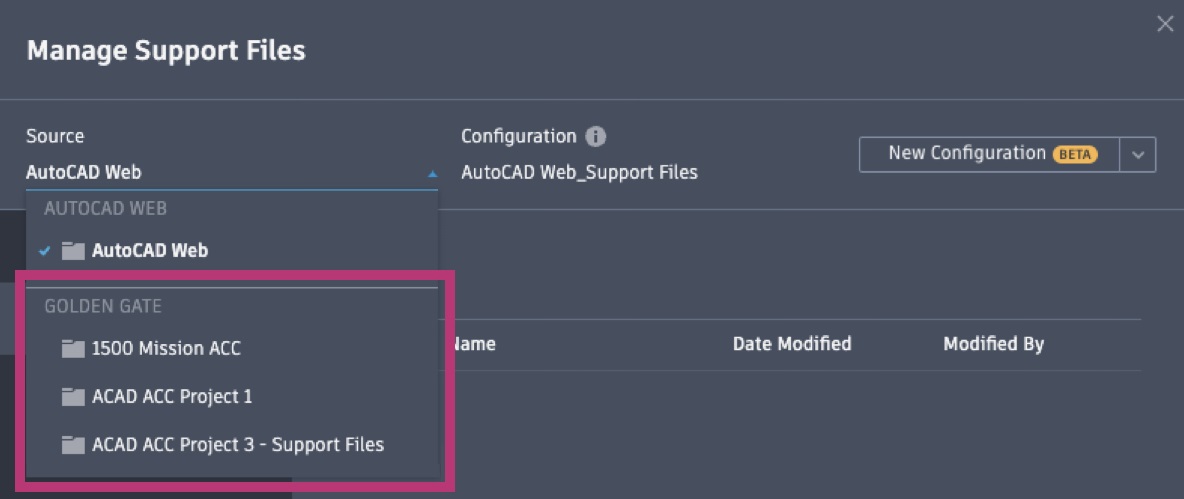Click the Configuration info icon

pos(596,137)
